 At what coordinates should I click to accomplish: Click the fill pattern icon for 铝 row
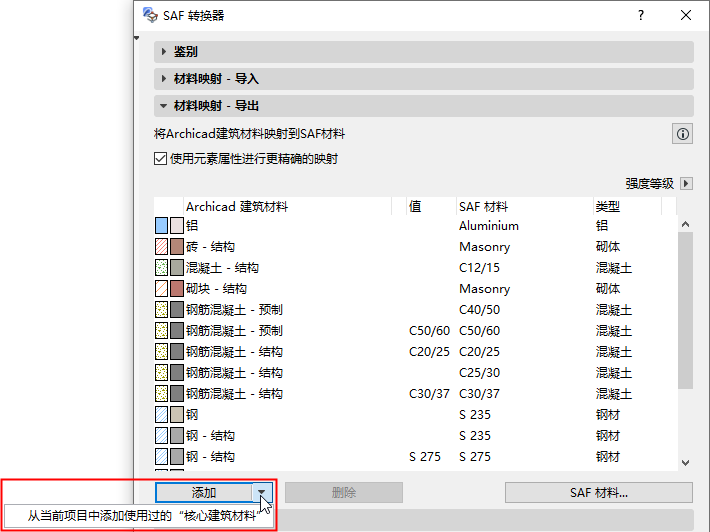click(x=161, y=225)
